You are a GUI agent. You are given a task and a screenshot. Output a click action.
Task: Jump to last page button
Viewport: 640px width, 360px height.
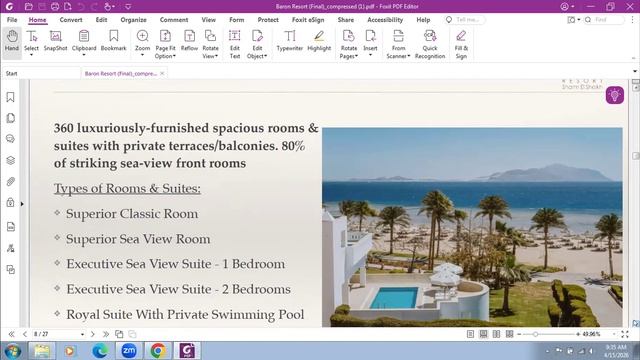[106, 334]
